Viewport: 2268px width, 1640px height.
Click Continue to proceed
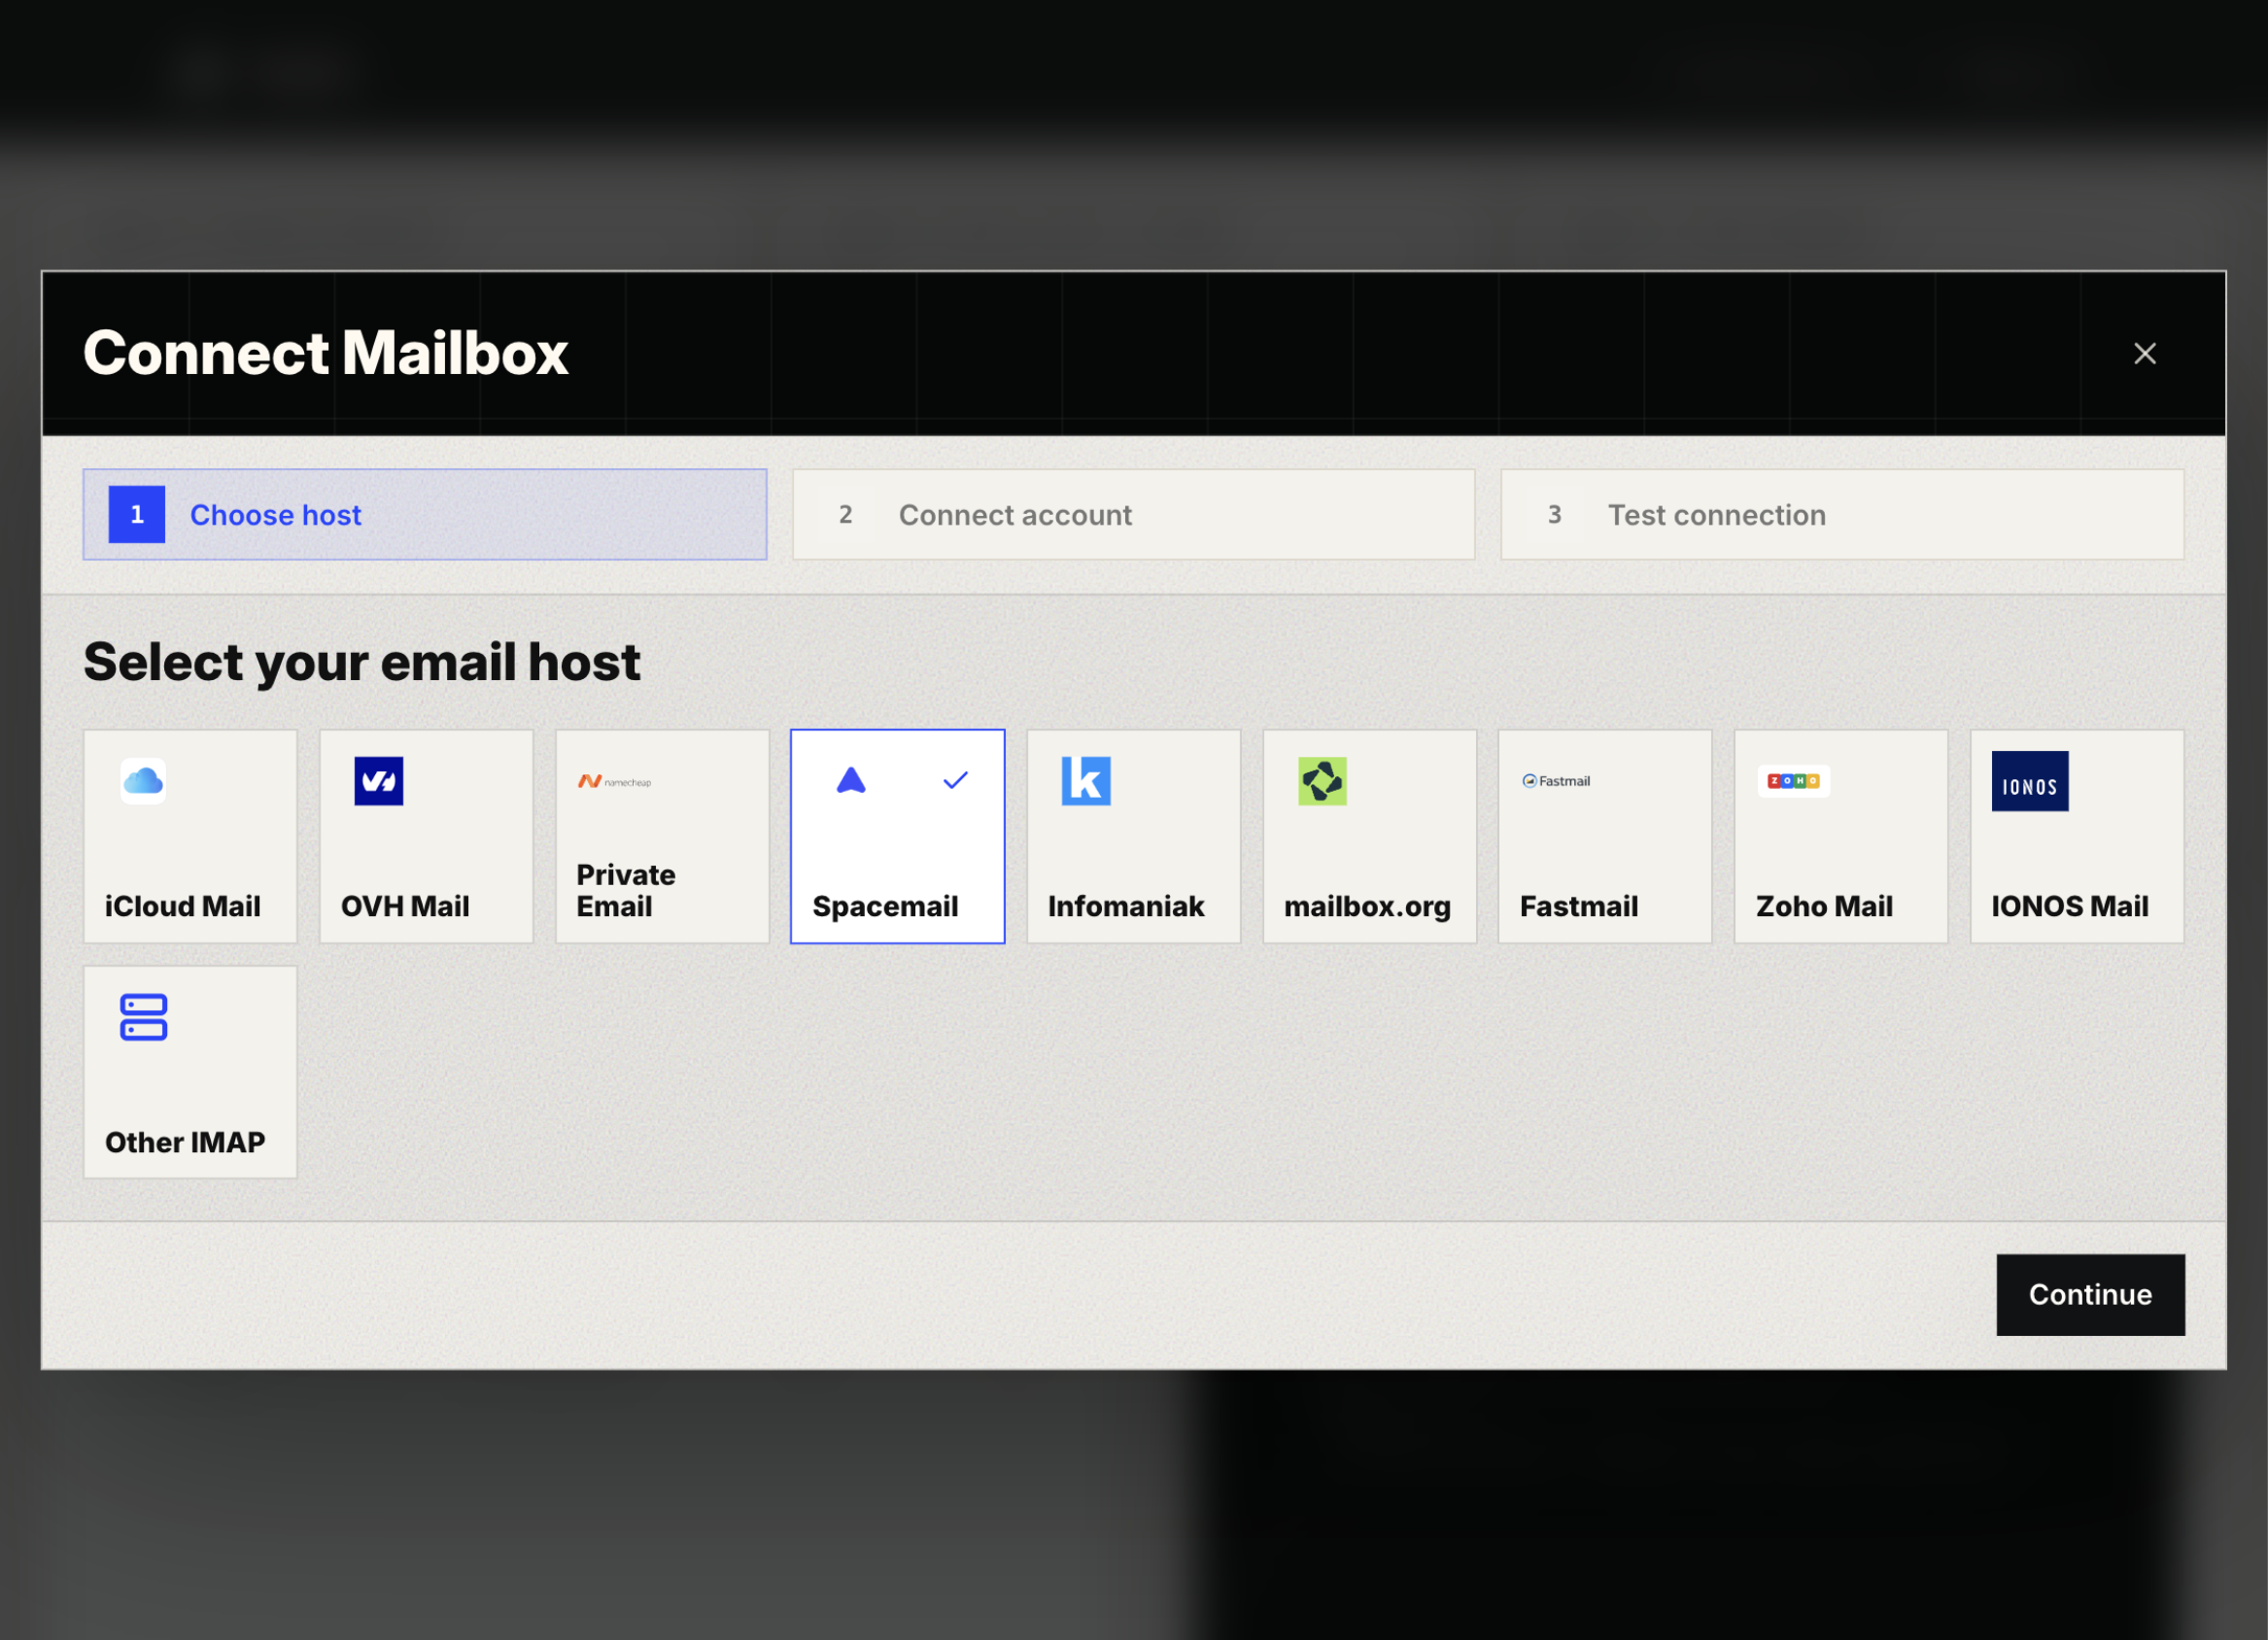pyautogui.click(x=2090, y=1294)
